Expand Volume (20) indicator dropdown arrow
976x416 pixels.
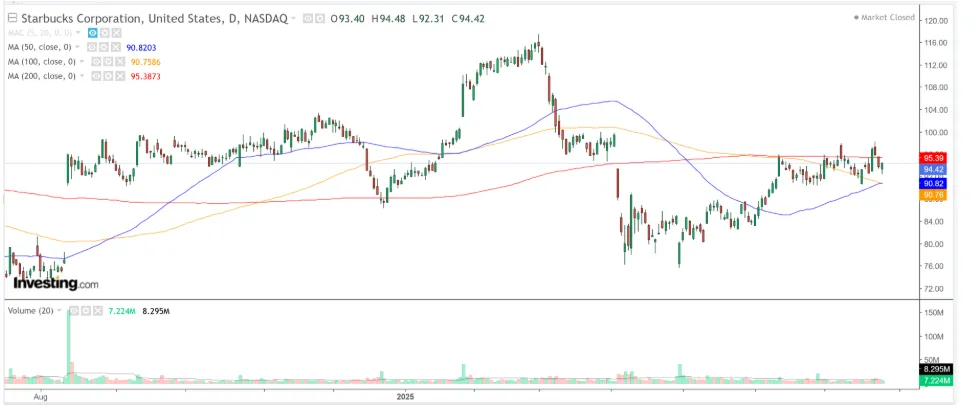(x=59, y=311)
